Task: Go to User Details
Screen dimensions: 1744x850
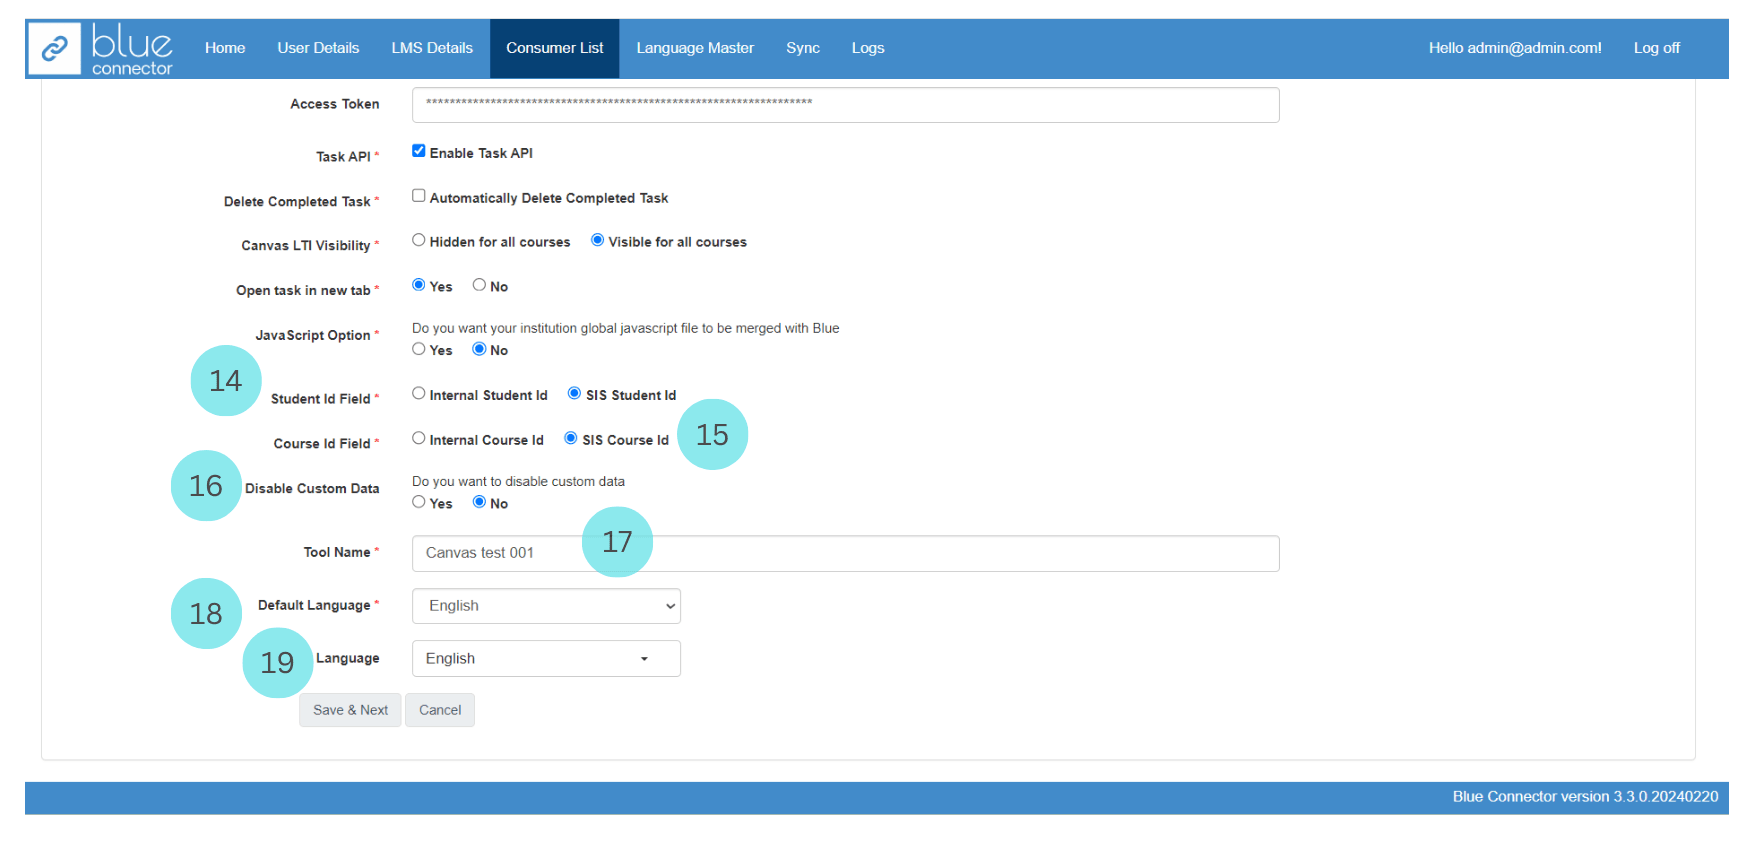Action: coord(318,48)
